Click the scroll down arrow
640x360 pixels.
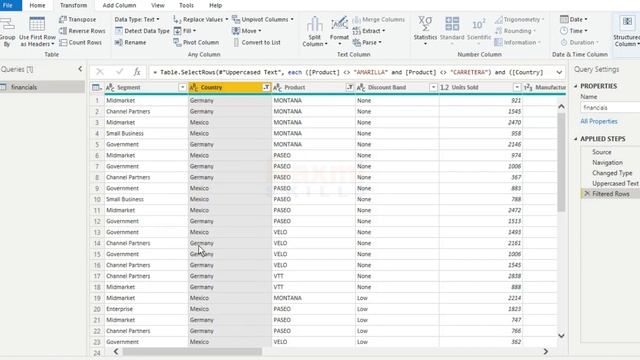point(561,336)
